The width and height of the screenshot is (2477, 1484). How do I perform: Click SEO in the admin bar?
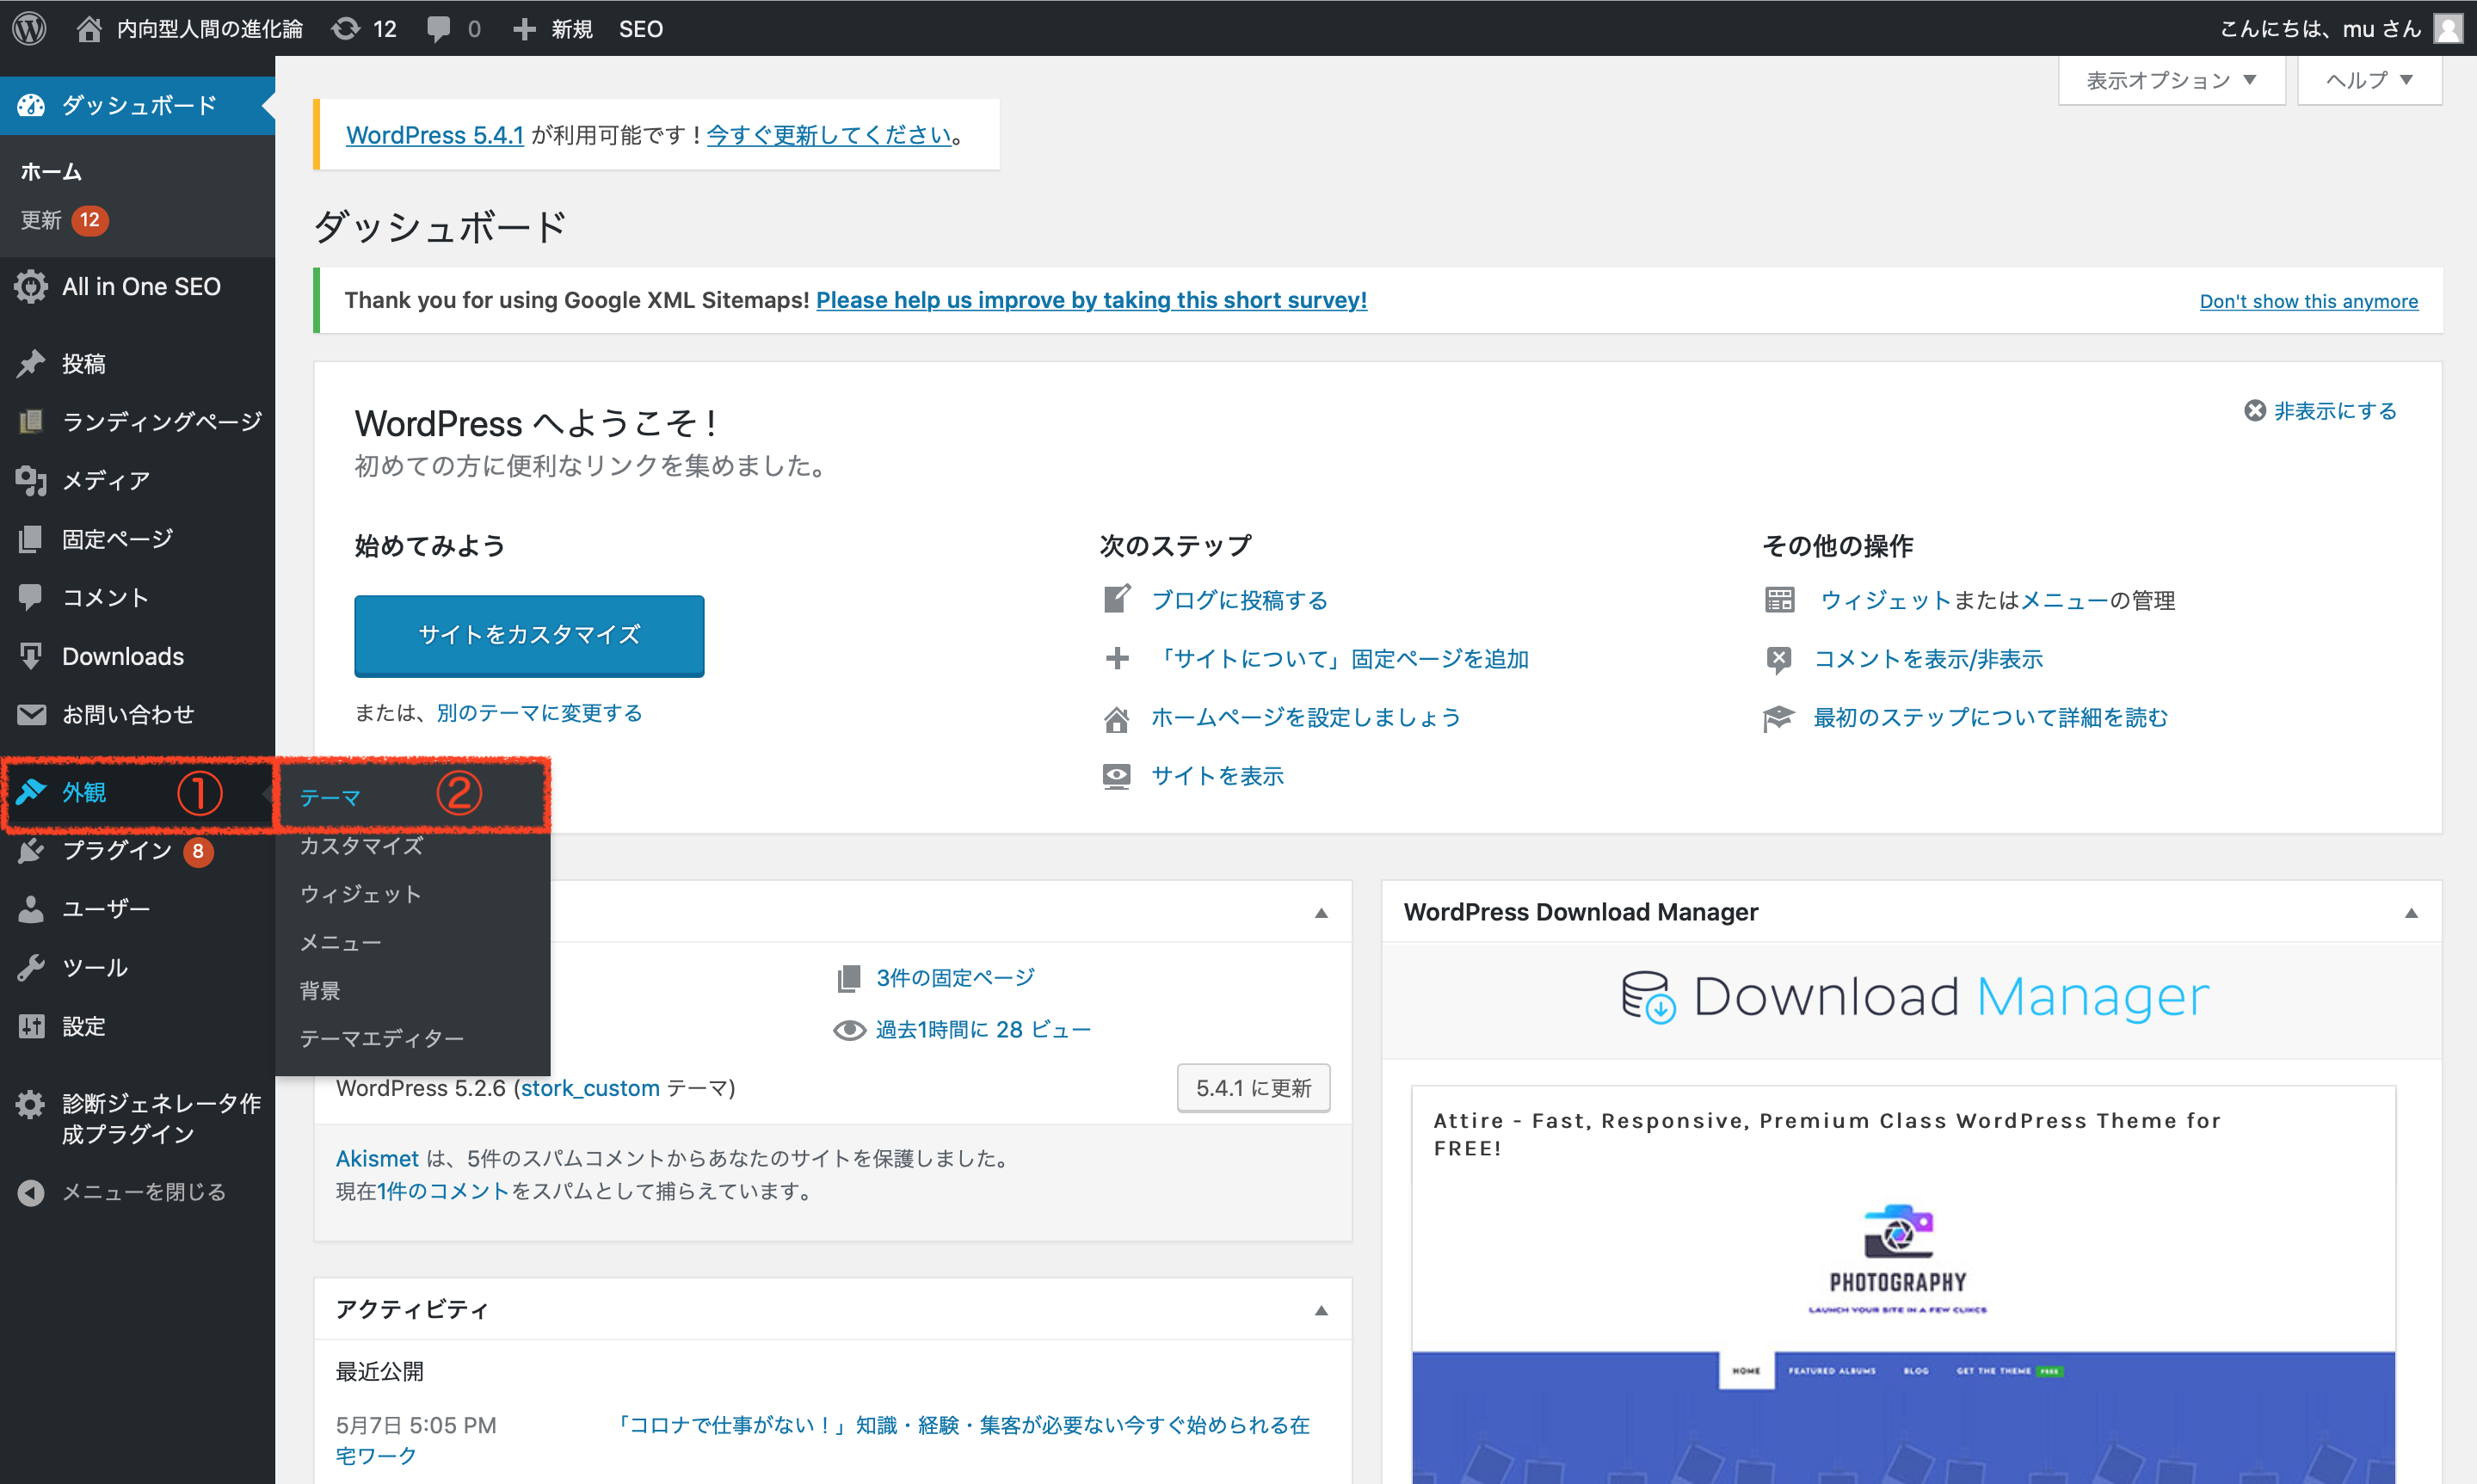coord(641,29)
